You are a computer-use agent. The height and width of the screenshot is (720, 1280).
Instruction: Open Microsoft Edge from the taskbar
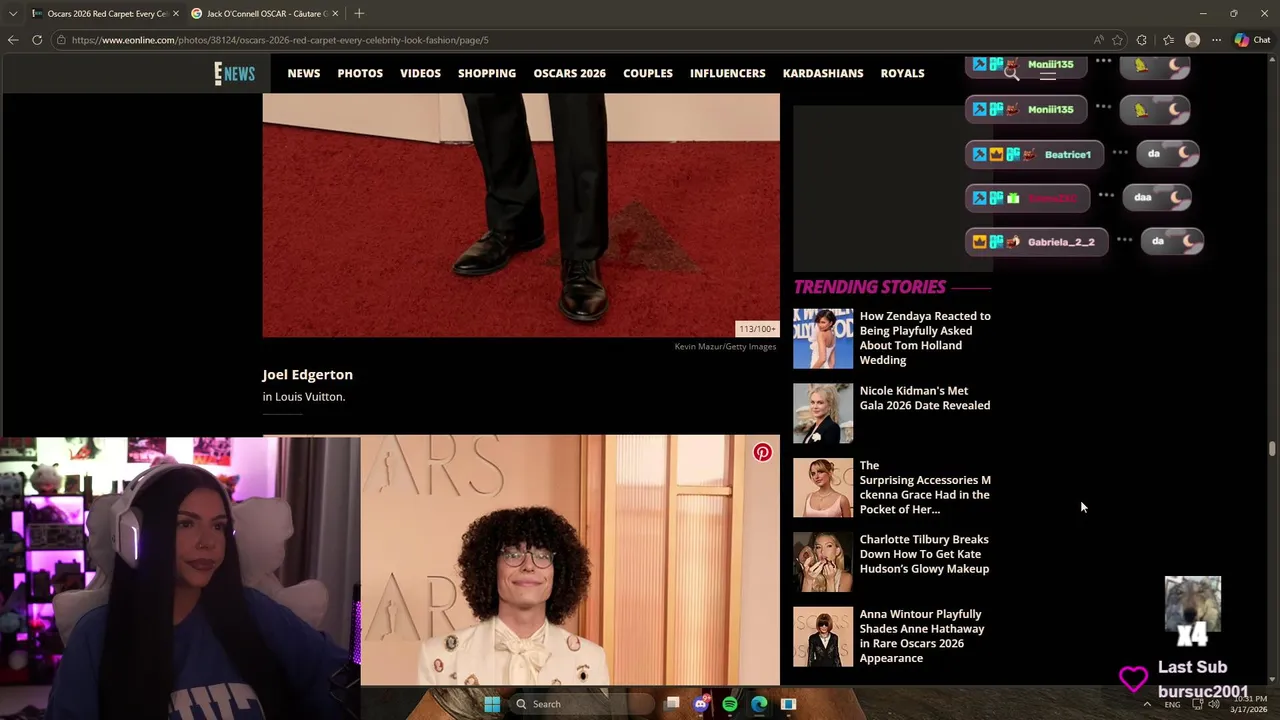(x=759, y=704)
